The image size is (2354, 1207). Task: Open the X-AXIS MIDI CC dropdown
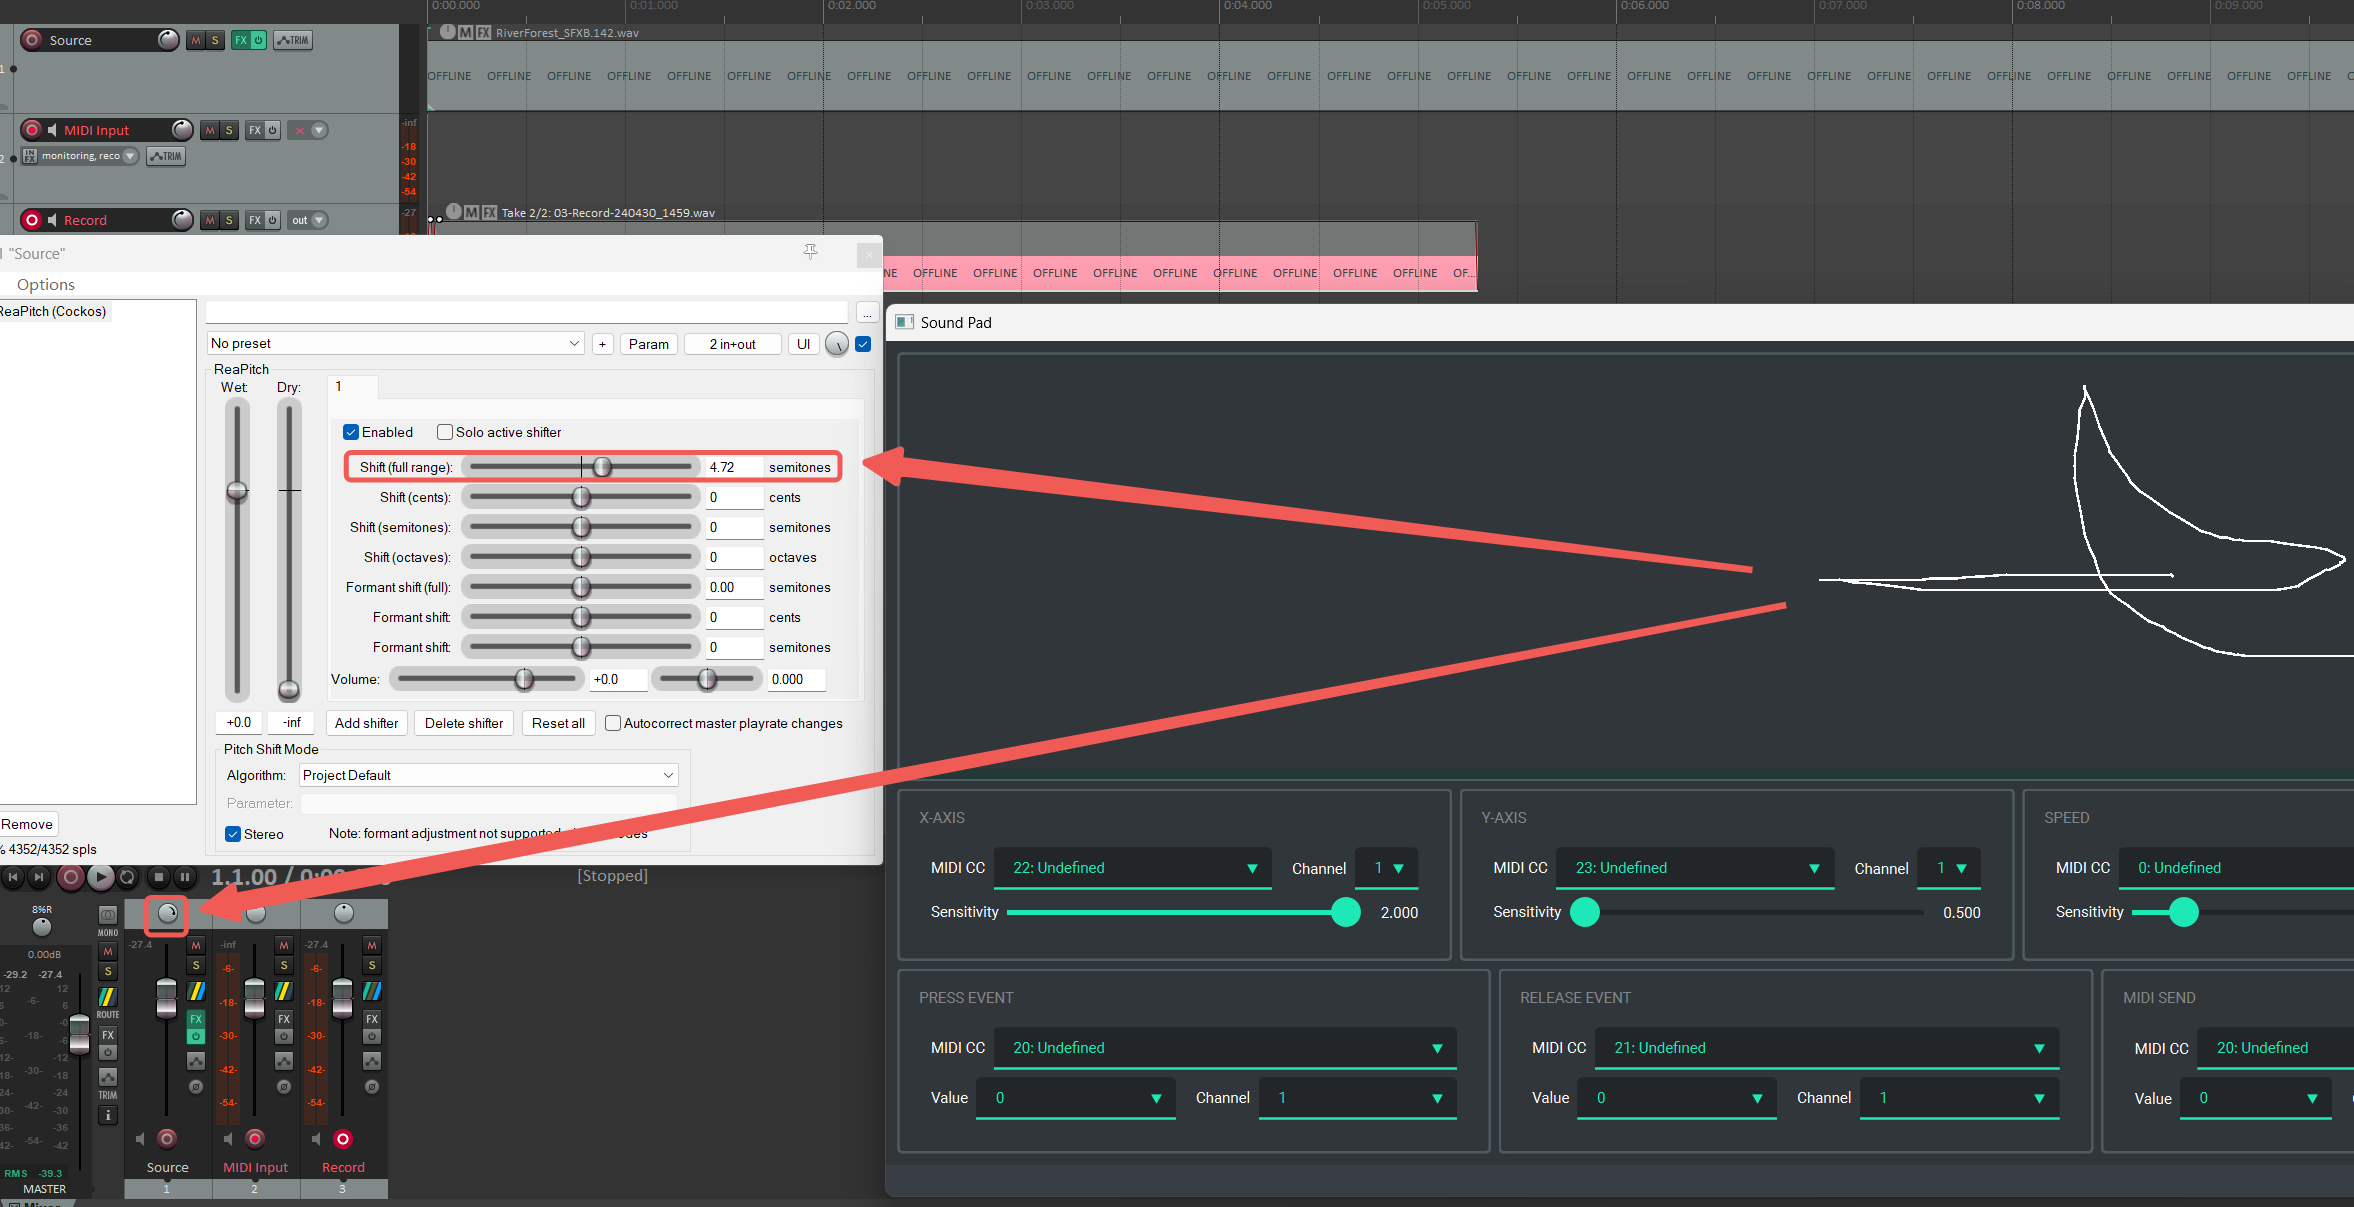1132,868
